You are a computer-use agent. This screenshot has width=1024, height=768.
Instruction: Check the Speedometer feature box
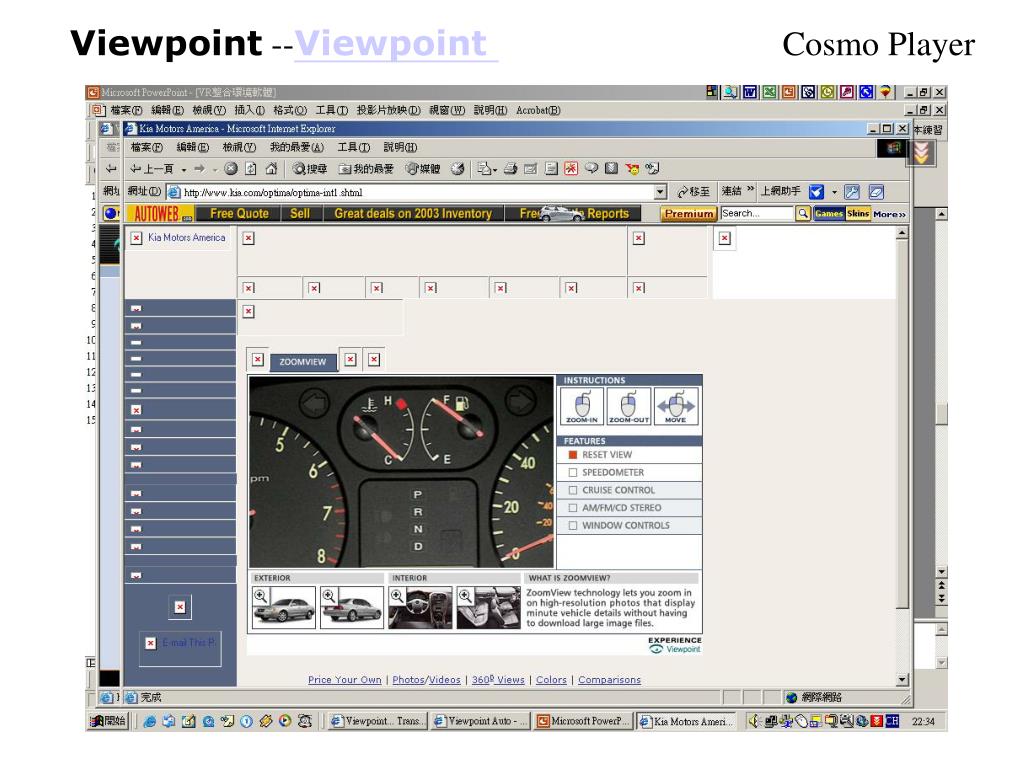(573, 472)
